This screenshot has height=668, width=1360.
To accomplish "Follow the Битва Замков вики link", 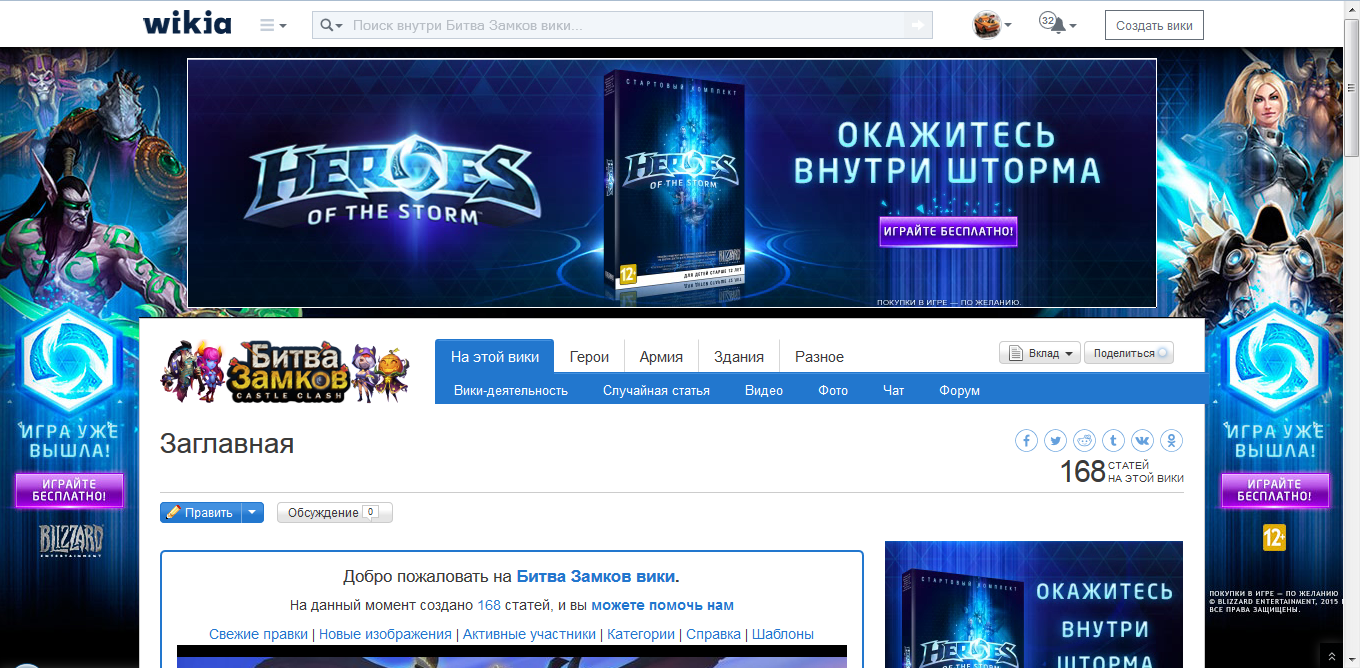I will point(596,576).
